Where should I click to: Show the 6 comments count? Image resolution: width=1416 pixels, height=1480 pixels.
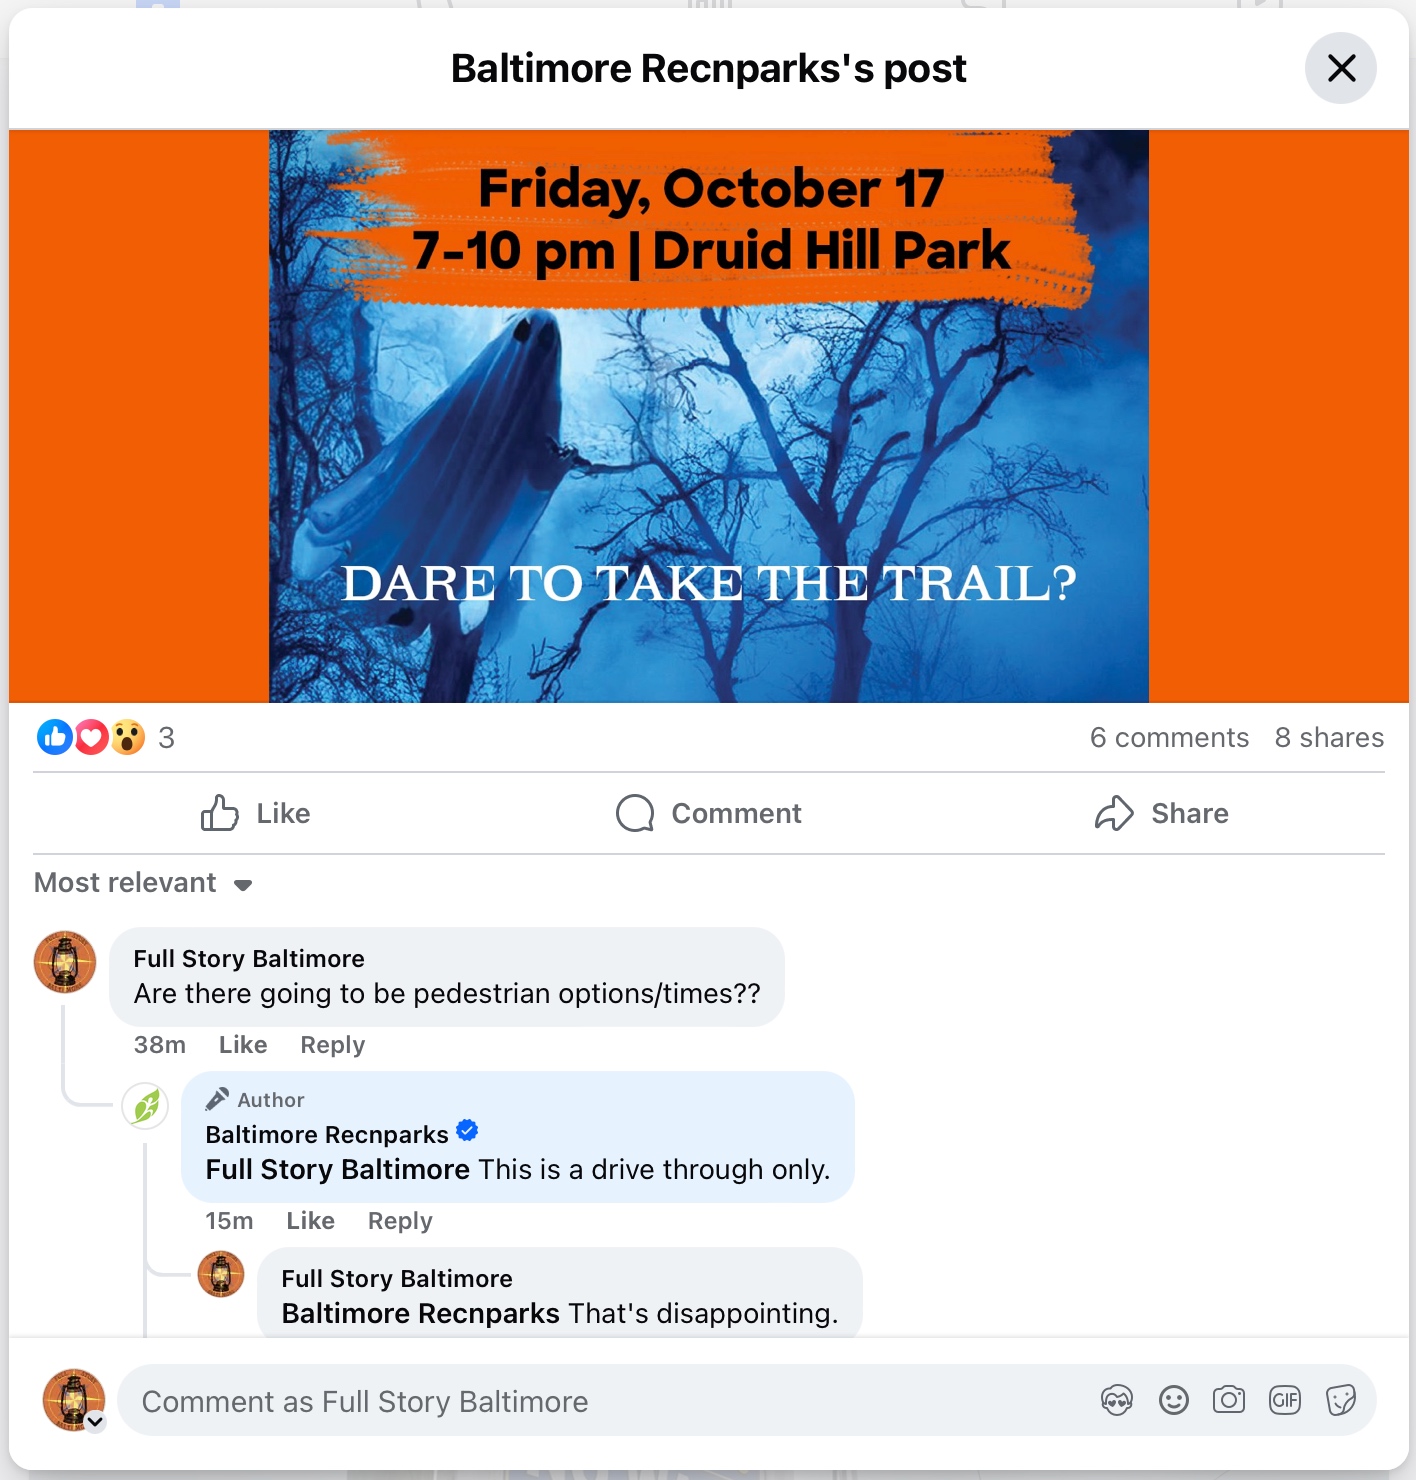[x=1169, y=738]
